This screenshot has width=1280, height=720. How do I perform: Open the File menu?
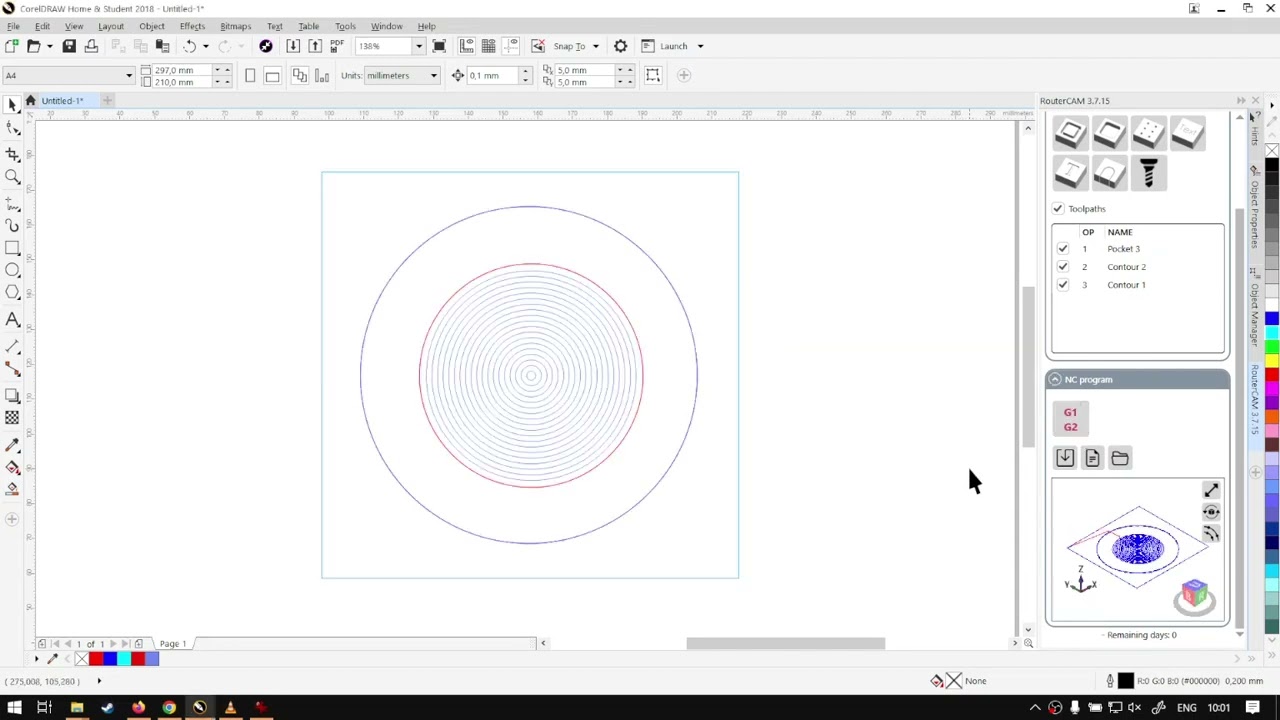[13, 26]
